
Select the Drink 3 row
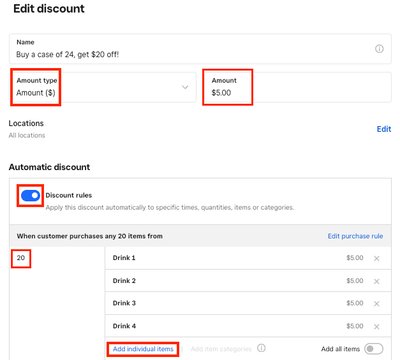point(248,303)
